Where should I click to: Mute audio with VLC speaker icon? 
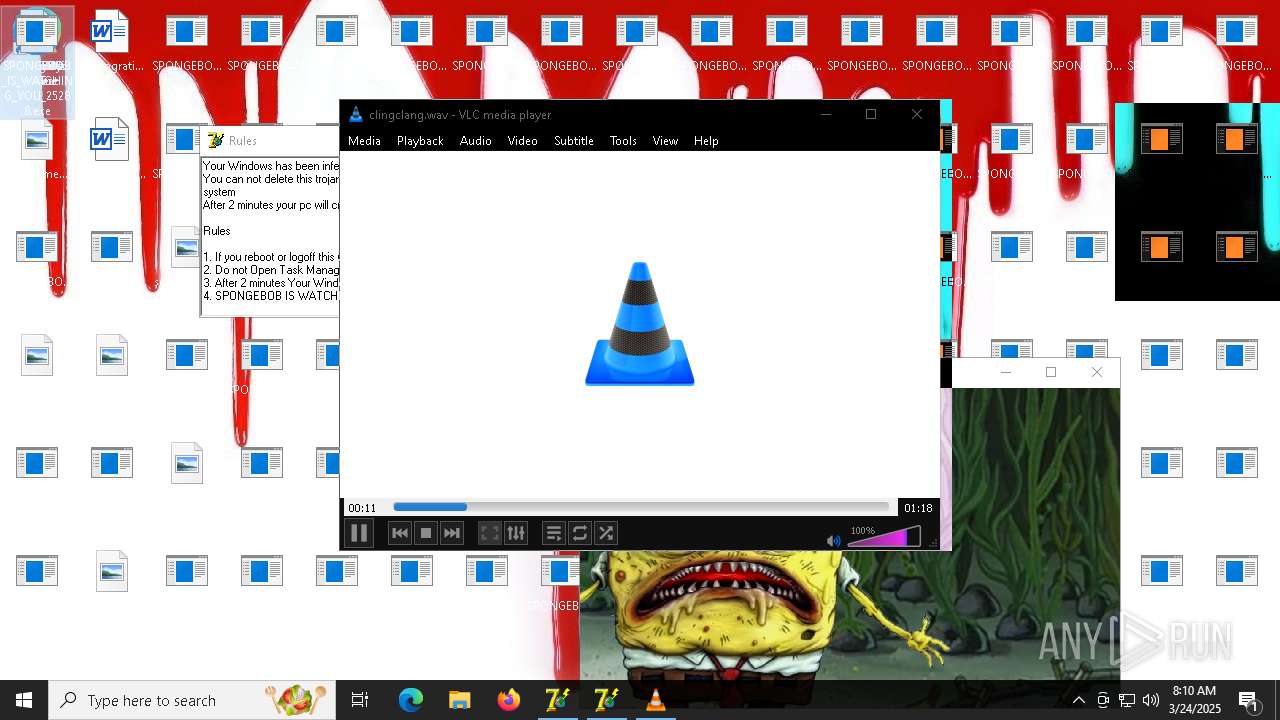coord(834,540)
